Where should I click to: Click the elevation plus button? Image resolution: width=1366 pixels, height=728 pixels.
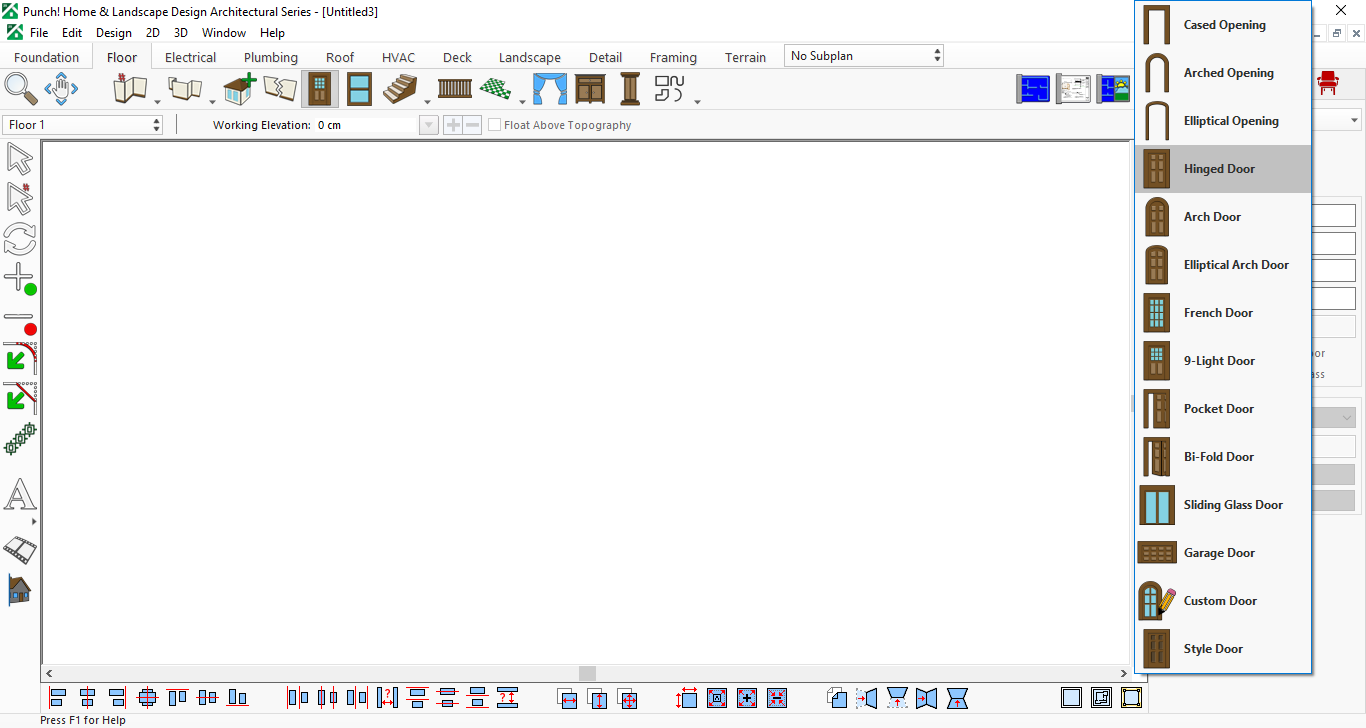[453, 125]
